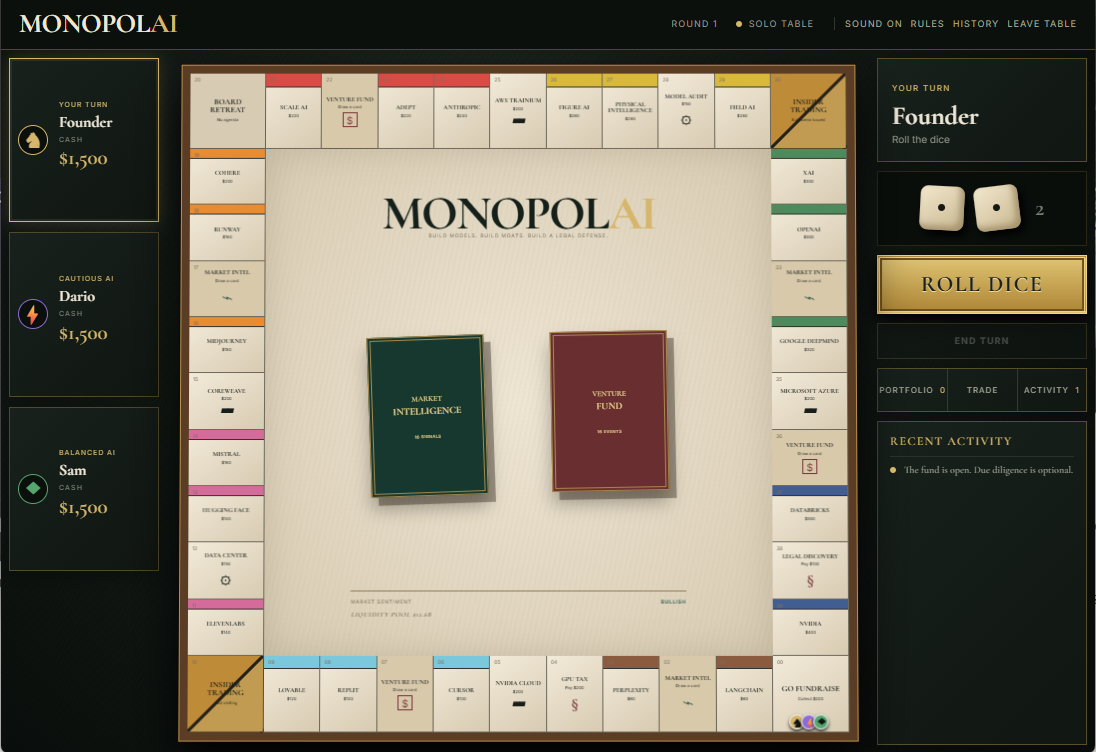
Task: Click Founder's knight avatar icon
Action: coord(33,140)
